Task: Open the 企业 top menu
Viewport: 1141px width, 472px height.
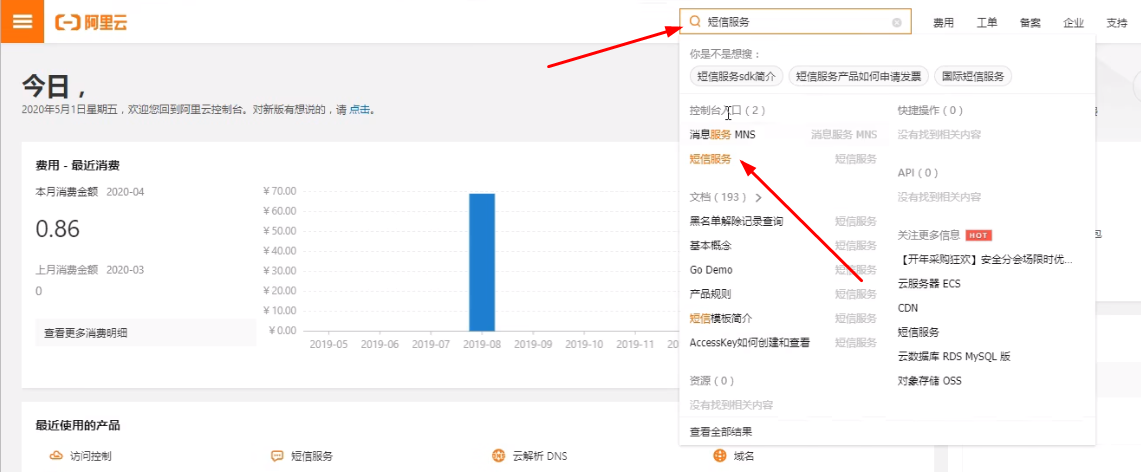Action: pos(1073,23)
